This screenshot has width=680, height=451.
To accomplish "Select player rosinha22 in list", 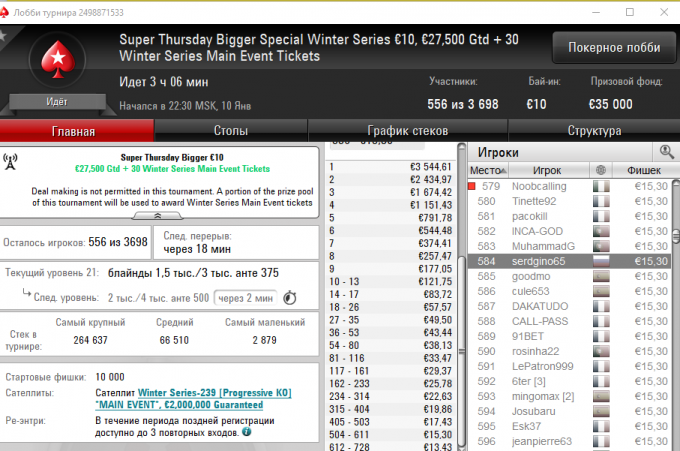I will pyautogui.click(x=569, y=351).
